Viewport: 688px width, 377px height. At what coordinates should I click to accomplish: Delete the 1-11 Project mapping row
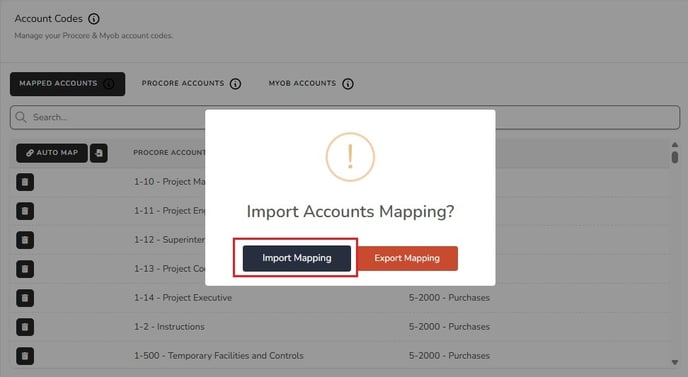pos(25,211)
